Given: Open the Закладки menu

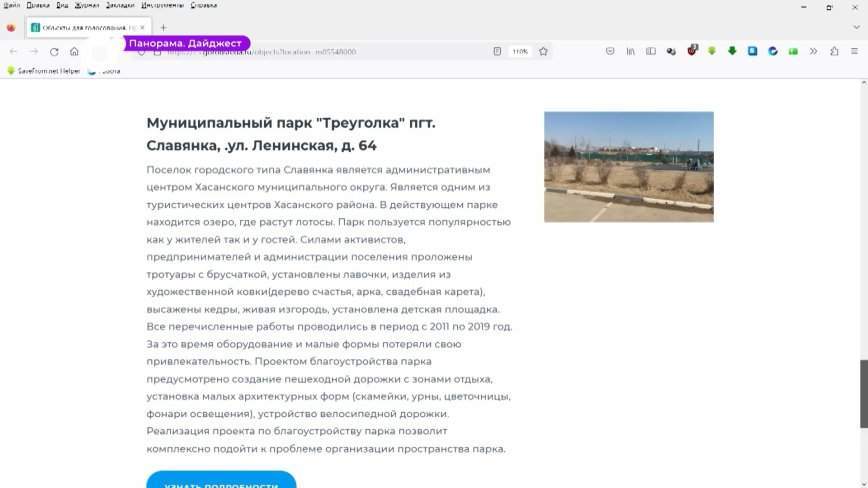Looking at the screenshot, I should pyautogui.click(x=120, y=6).
